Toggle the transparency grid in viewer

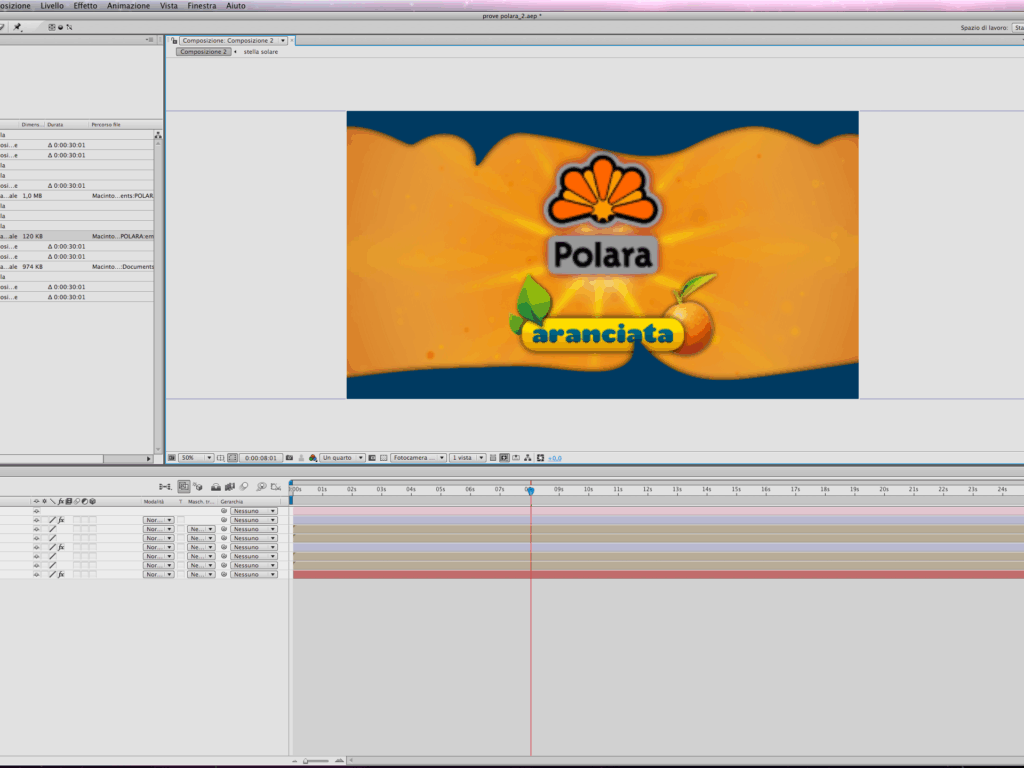(x=383, y=457)
